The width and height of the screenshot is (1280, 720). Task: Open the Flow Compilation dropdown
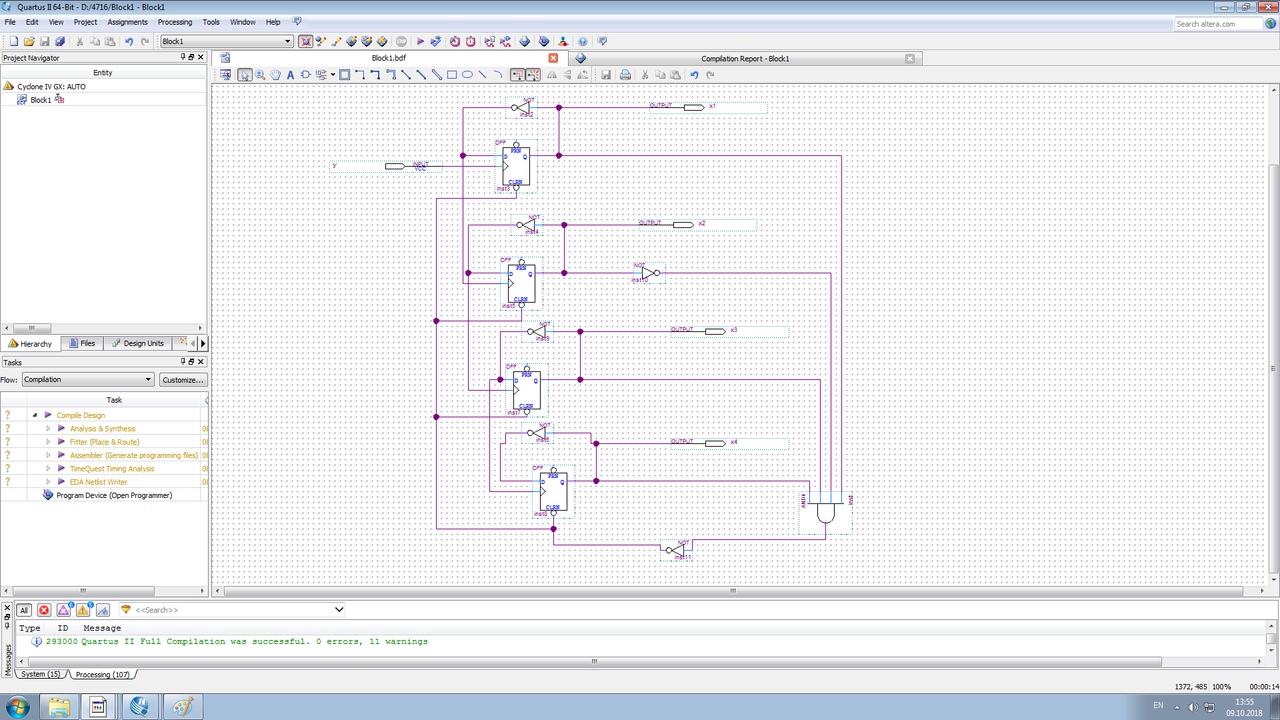click(x=88, y=380)
